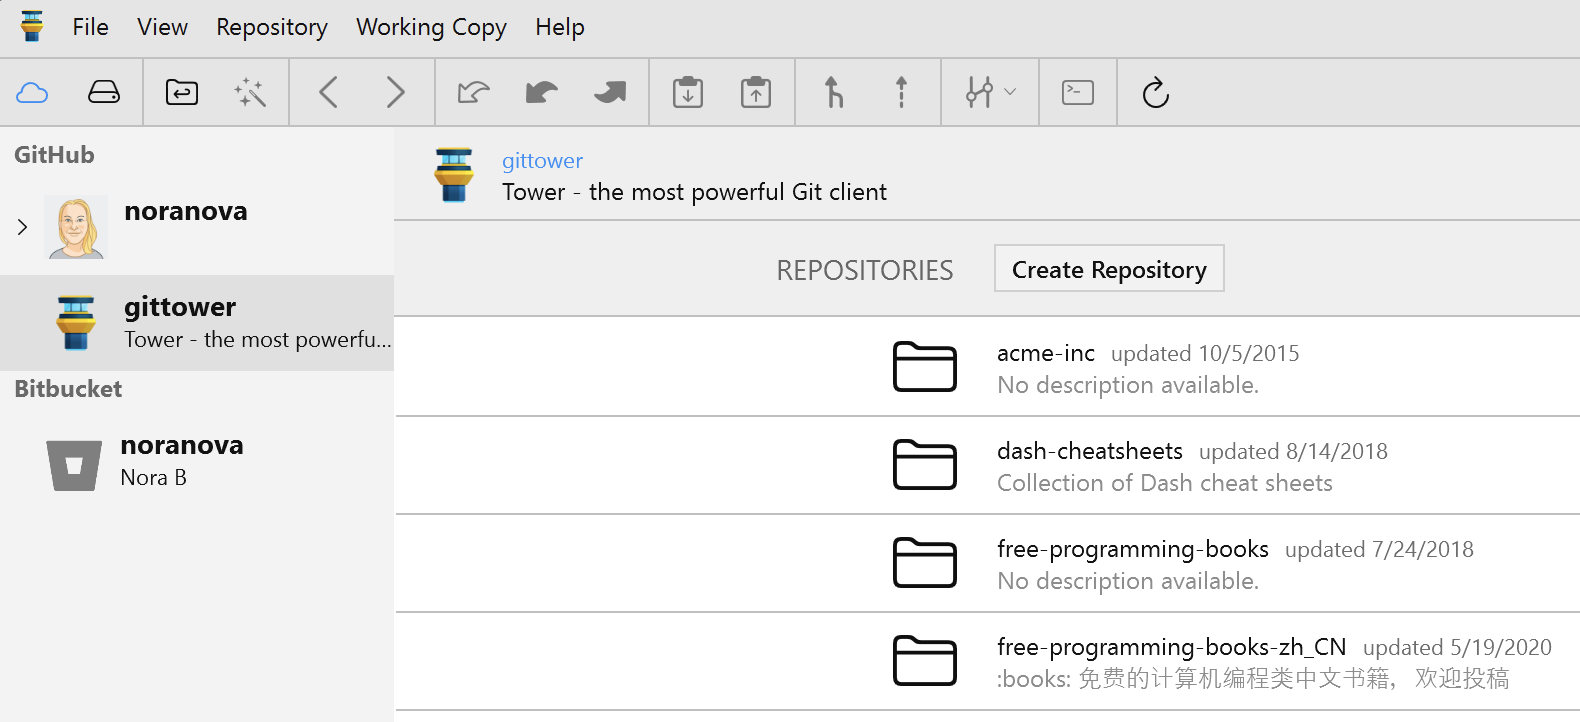The width and height of the screenshot is (1580, 722).
Task: Open the Working Copy menu
Action: [x=431, y=27]
